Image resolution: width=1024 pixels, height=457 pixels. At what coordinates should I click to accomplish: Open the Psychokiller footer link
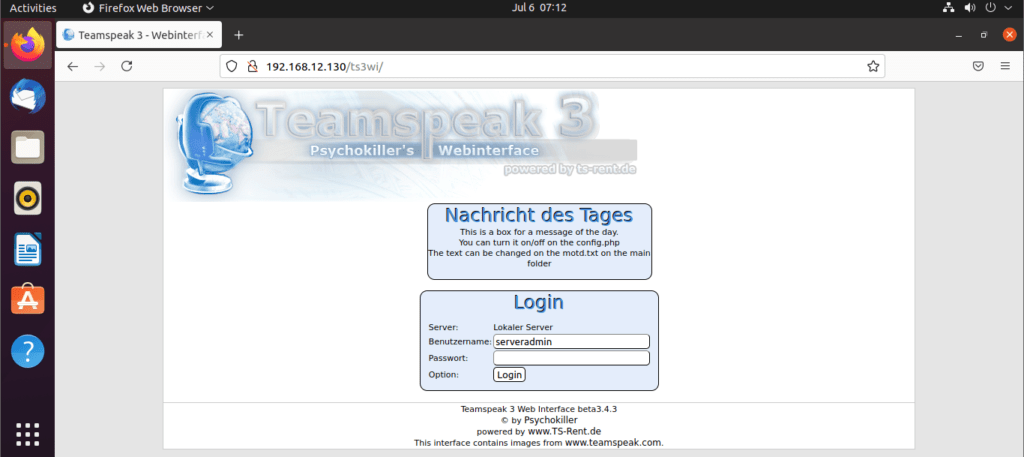click(551, 420)
